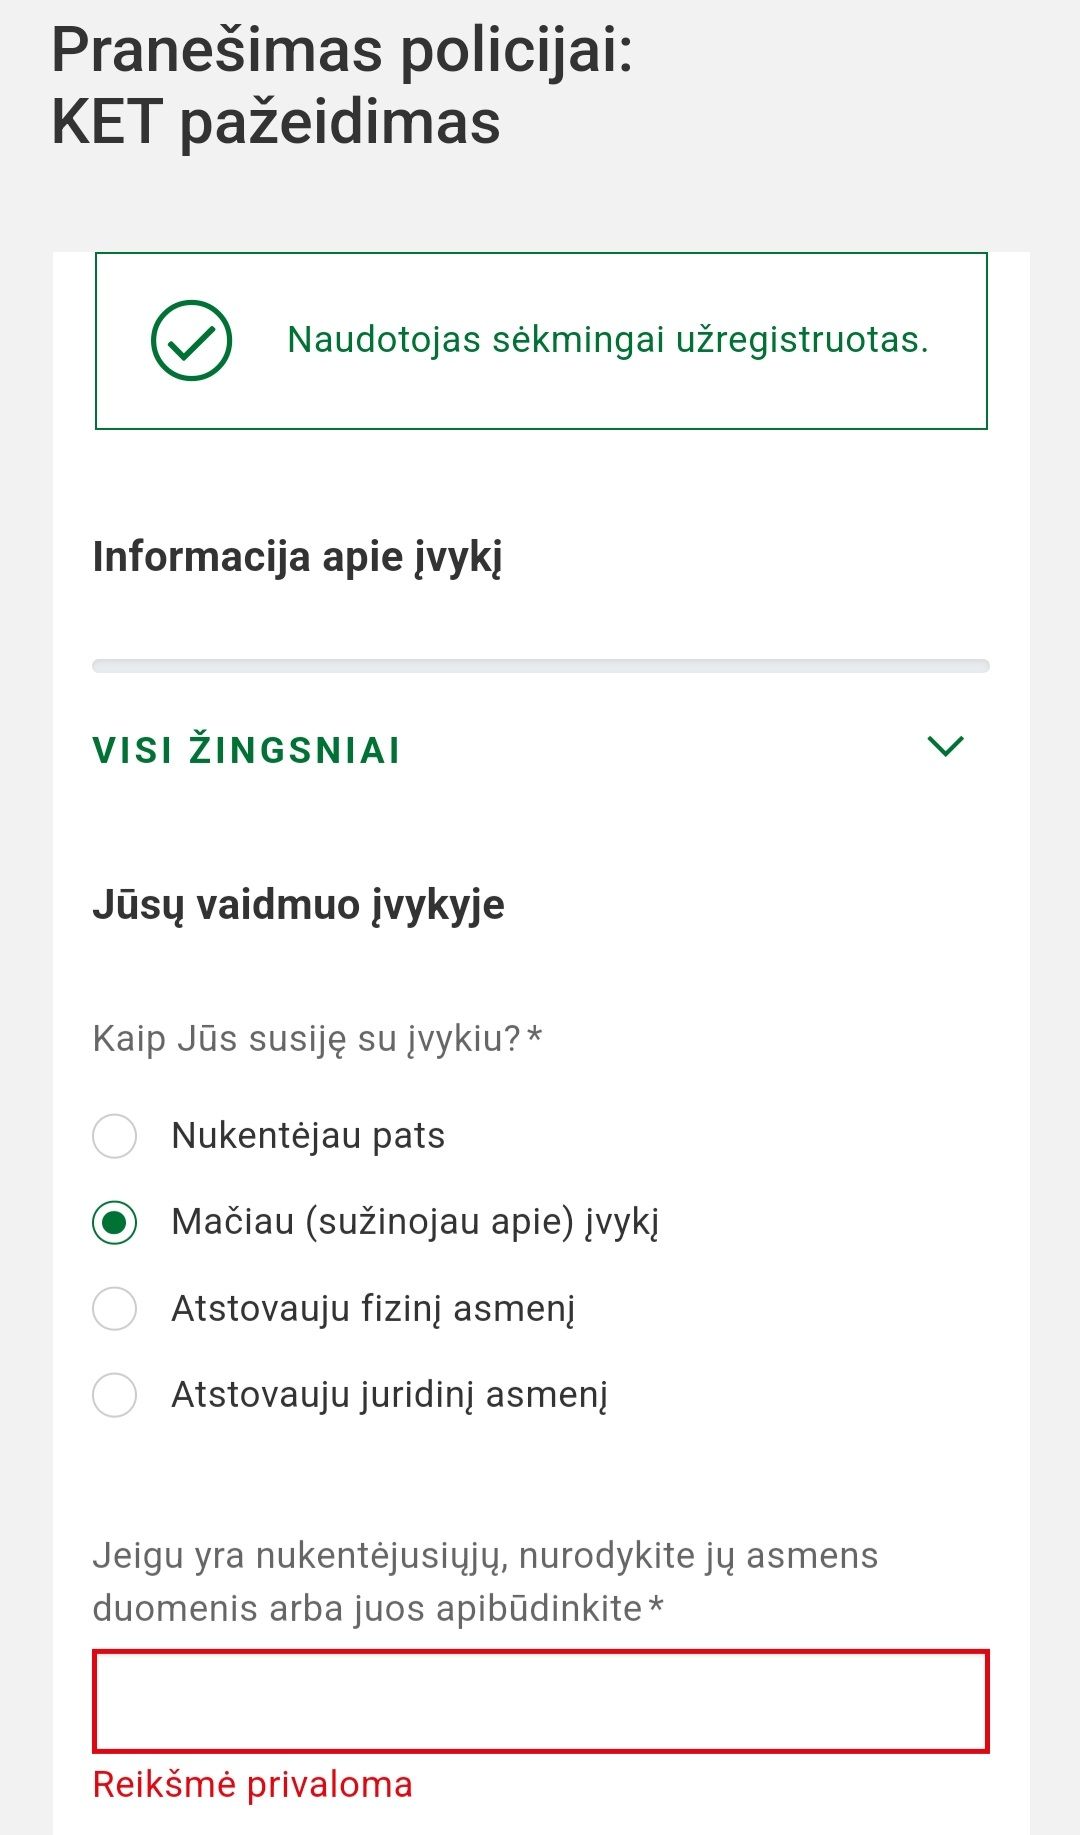Click the 'Informacija apie įvykį' section heading

click(297, 557)
